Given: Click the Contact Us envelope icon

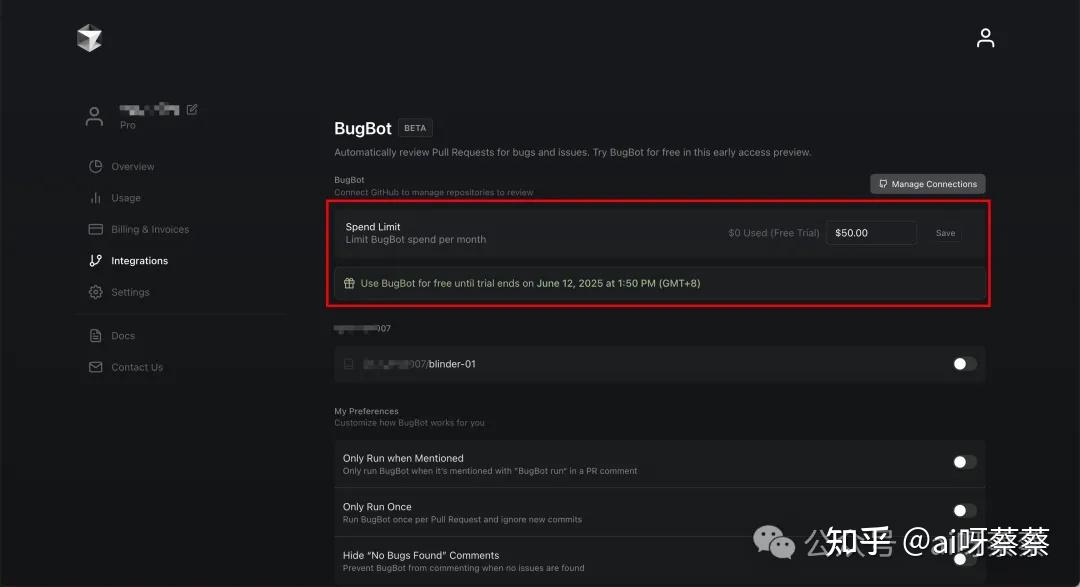Looking at the screenshot, I should click(x=96, y=367).
